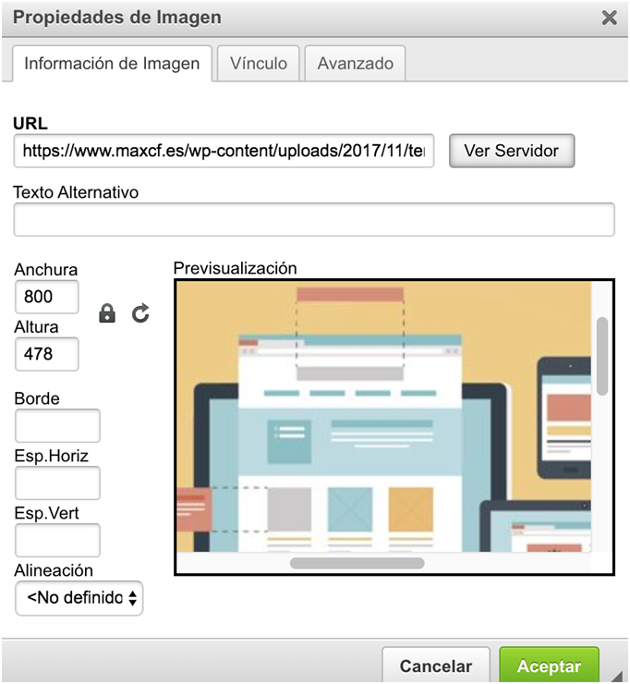
Task: Click the horizontal scrollbar under the preview
Action: pyautogui.click(x=357, y=563)
